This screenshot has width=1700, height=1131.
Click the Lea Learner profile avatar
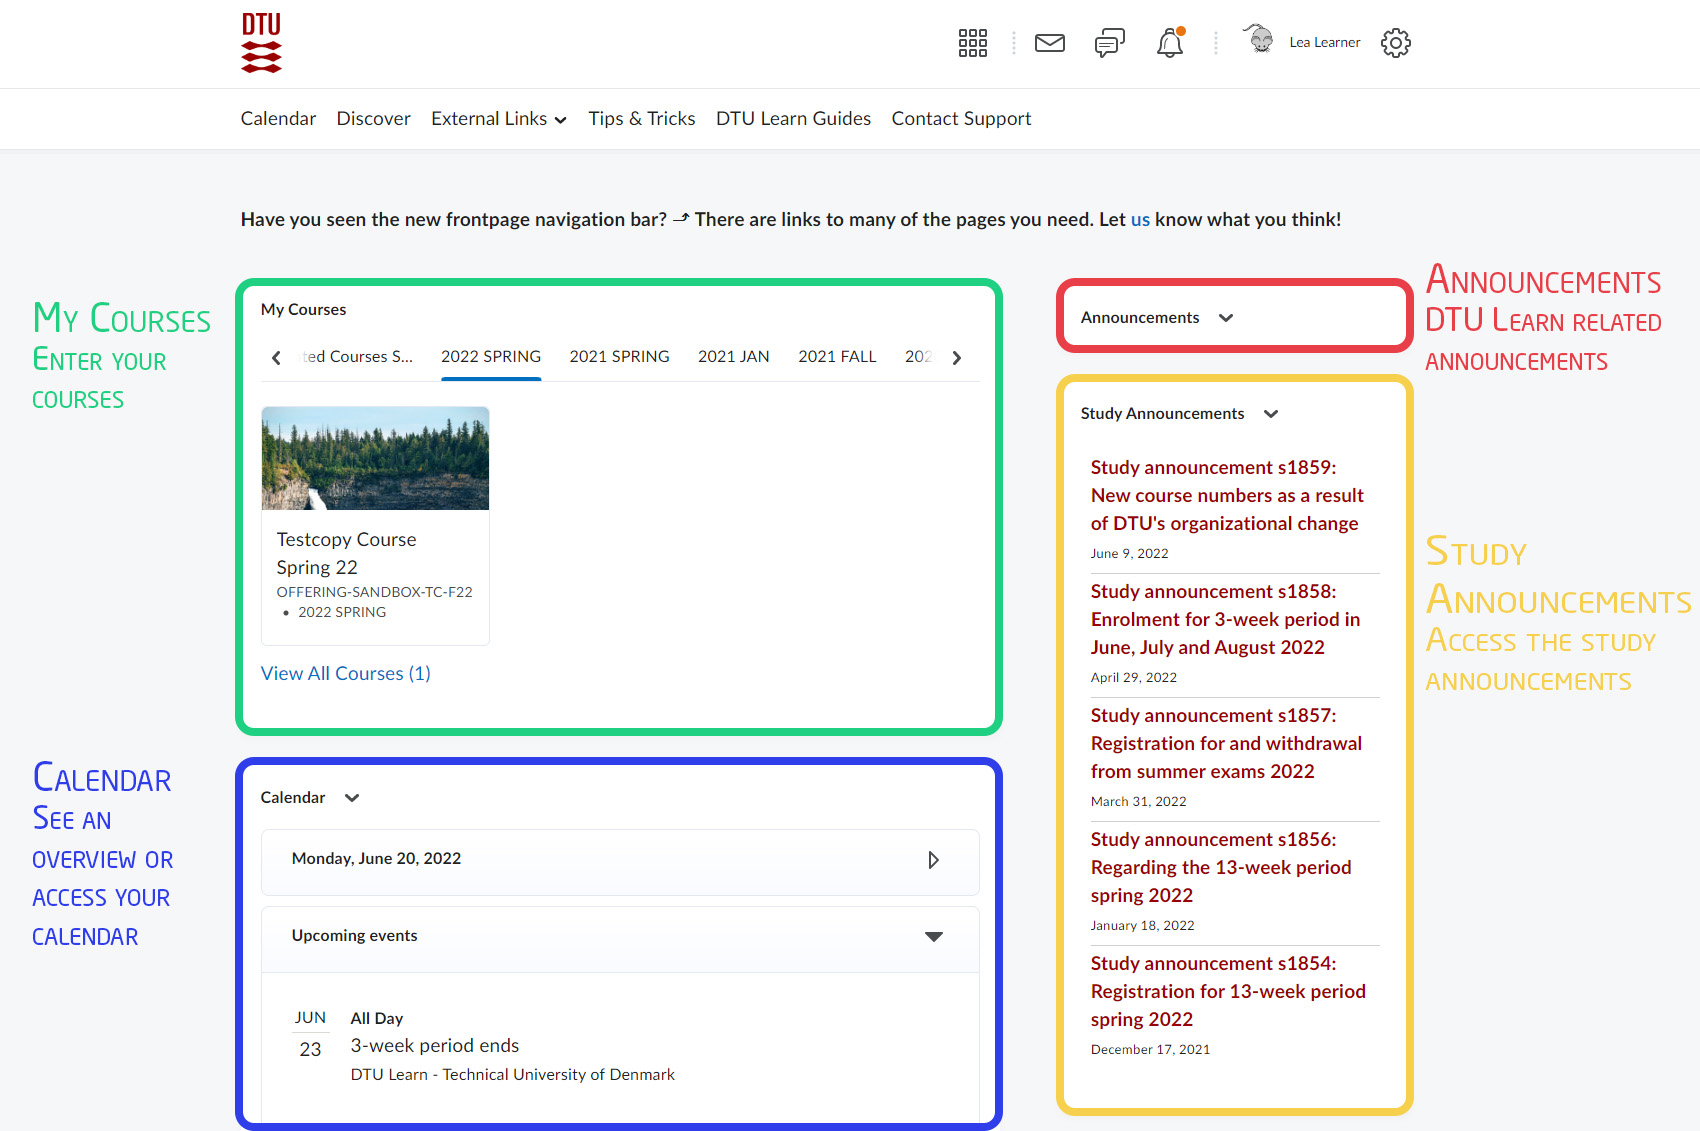point(1260,41)
